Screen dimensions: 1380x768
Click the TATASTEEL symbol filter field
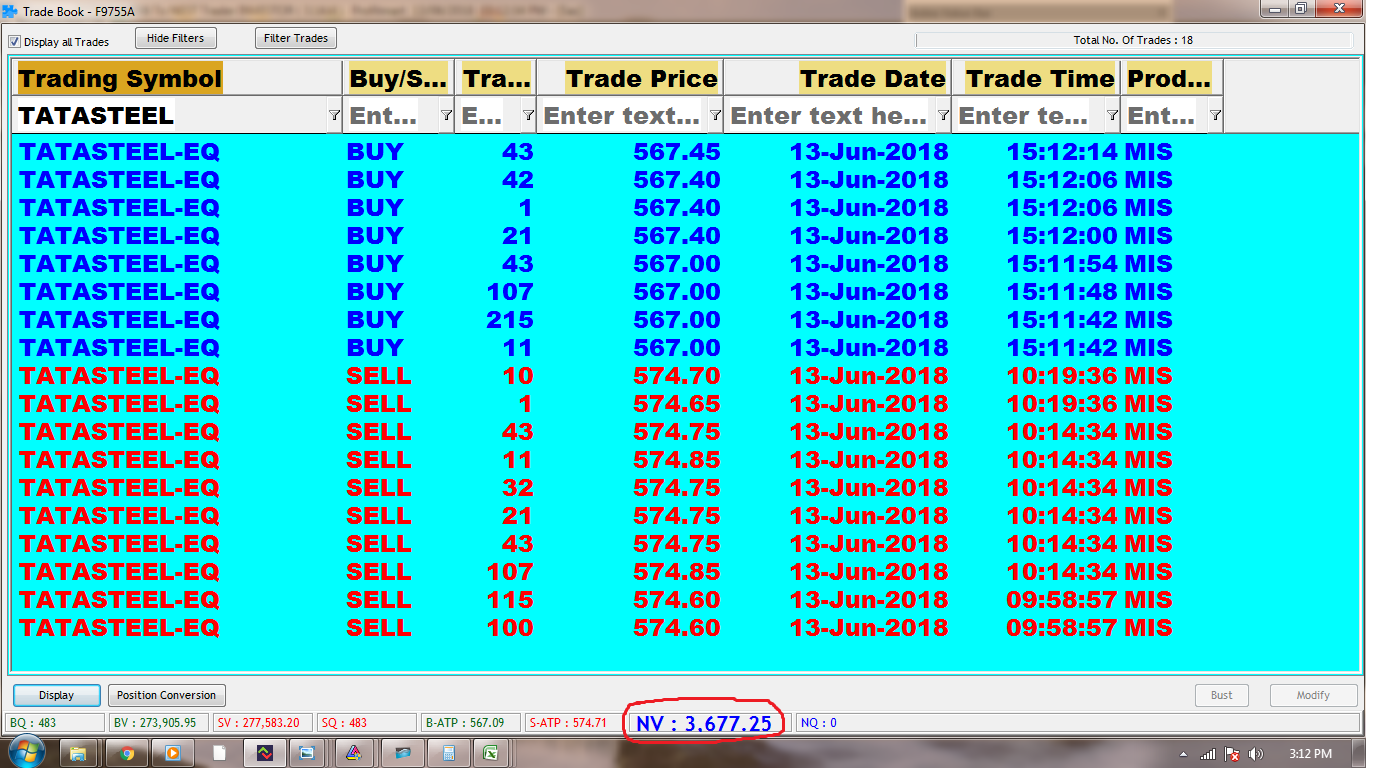(x=172, y=116)
